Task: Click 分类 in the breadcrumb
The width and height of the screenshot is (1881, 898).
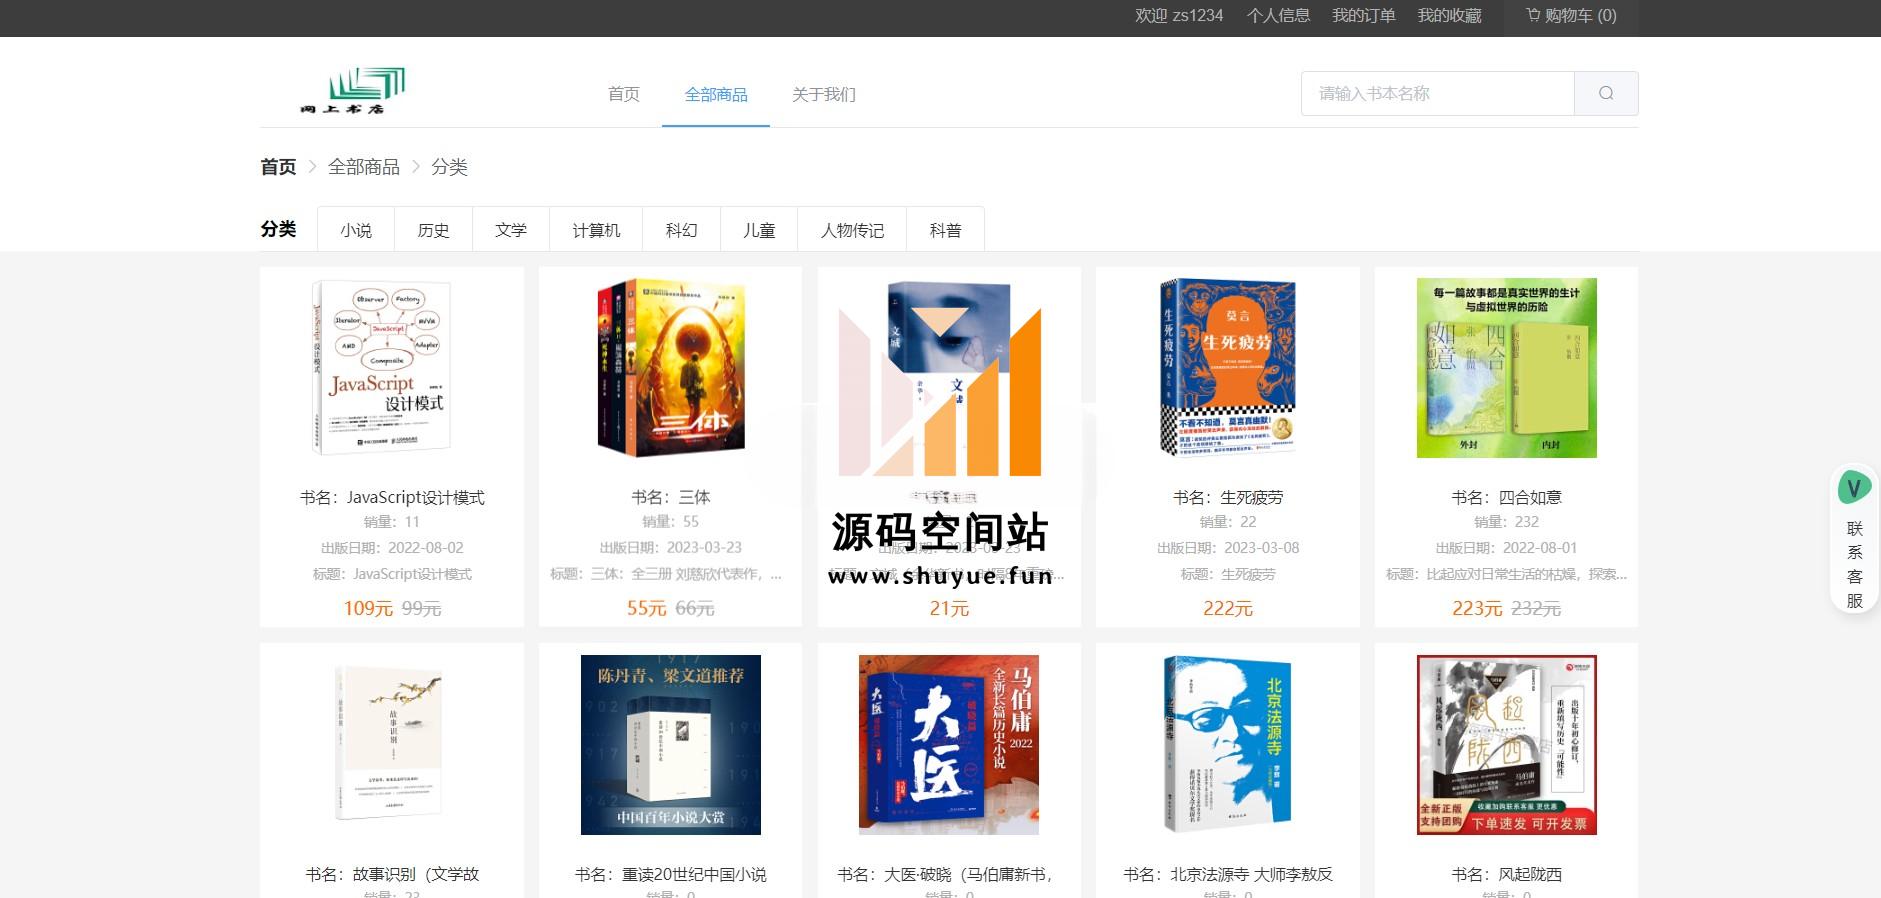Action: 449,167
